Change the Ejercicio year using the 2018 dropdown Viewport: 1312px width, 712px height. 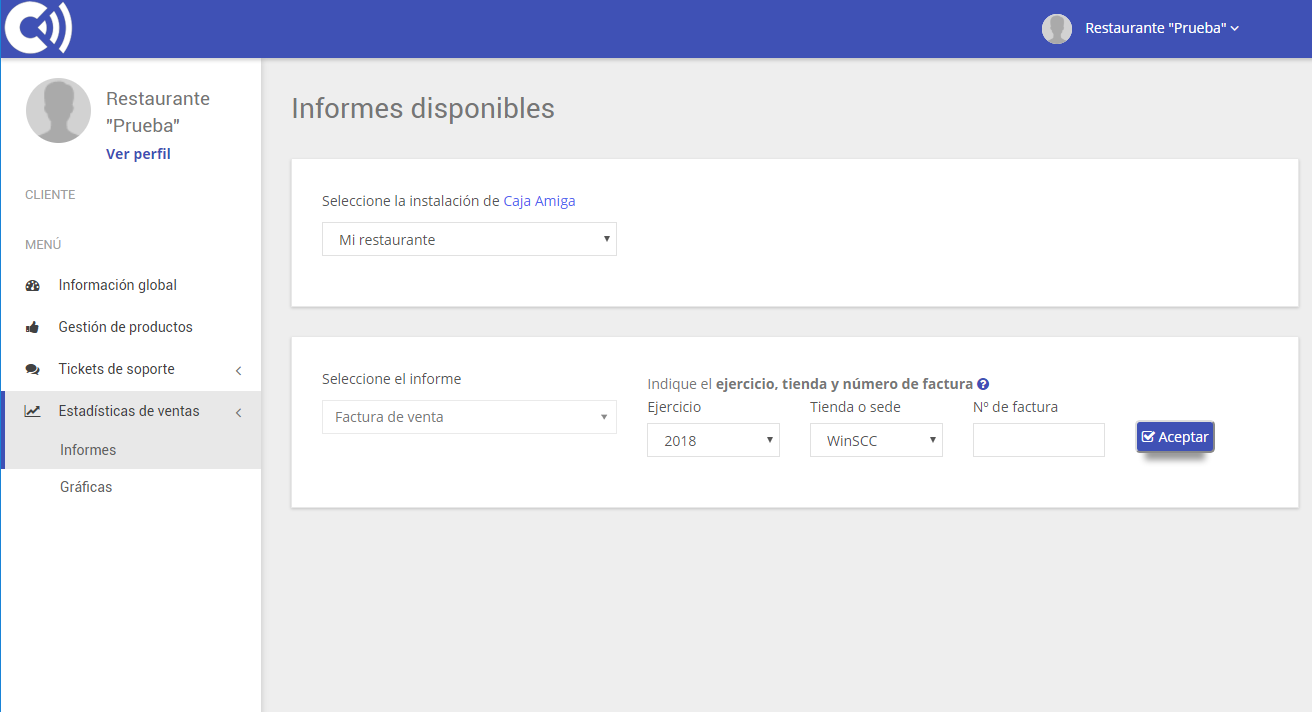click(712, 439)
